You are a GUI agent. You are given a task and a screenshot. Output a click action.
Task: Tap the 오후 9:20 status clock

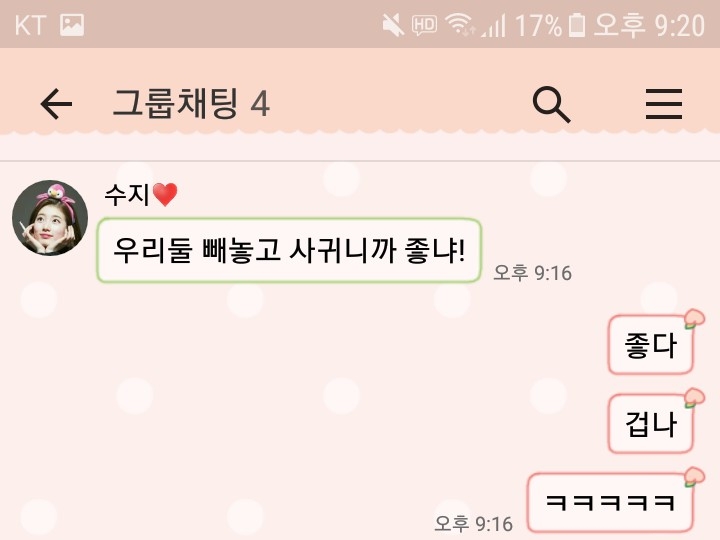[649, 25]
